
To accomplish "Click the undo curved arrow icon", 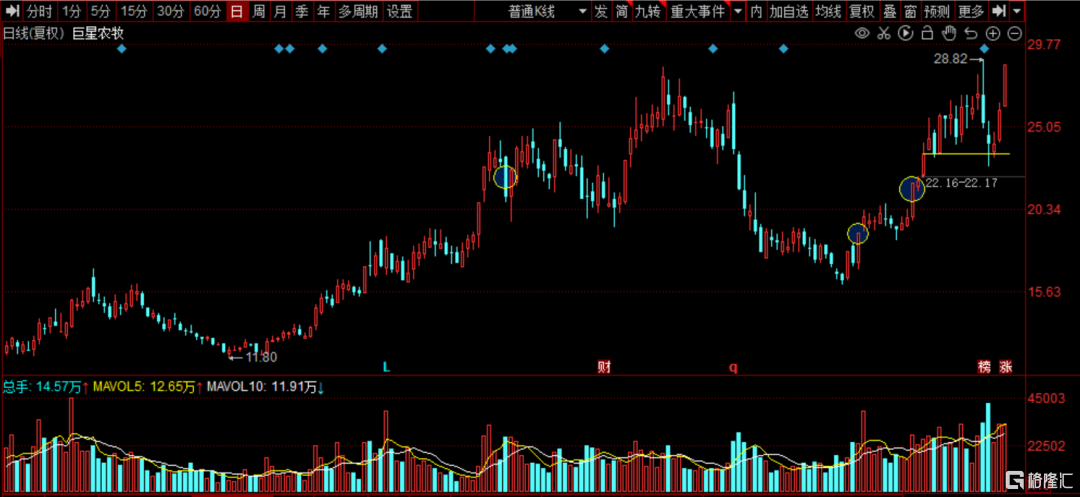I will (x=971, y=33).
